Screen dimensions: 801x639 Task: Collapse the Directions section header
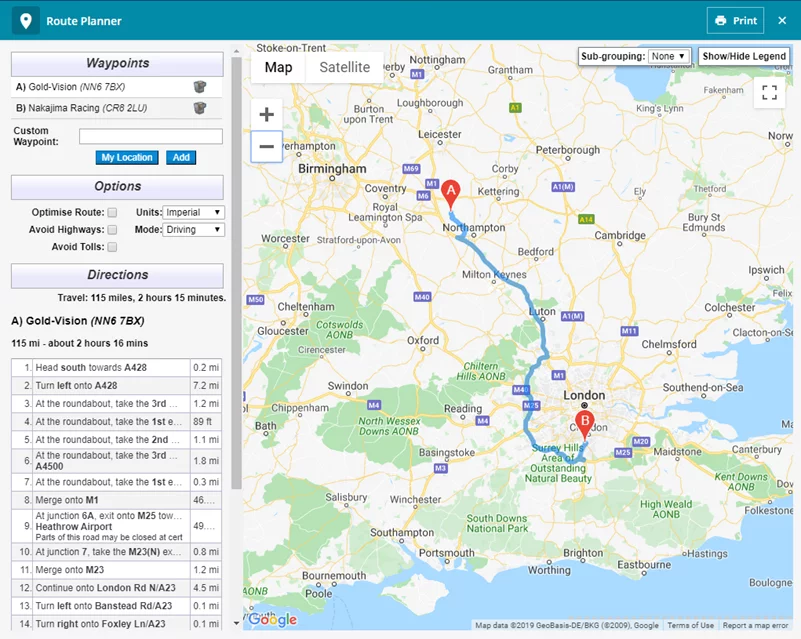117,275
